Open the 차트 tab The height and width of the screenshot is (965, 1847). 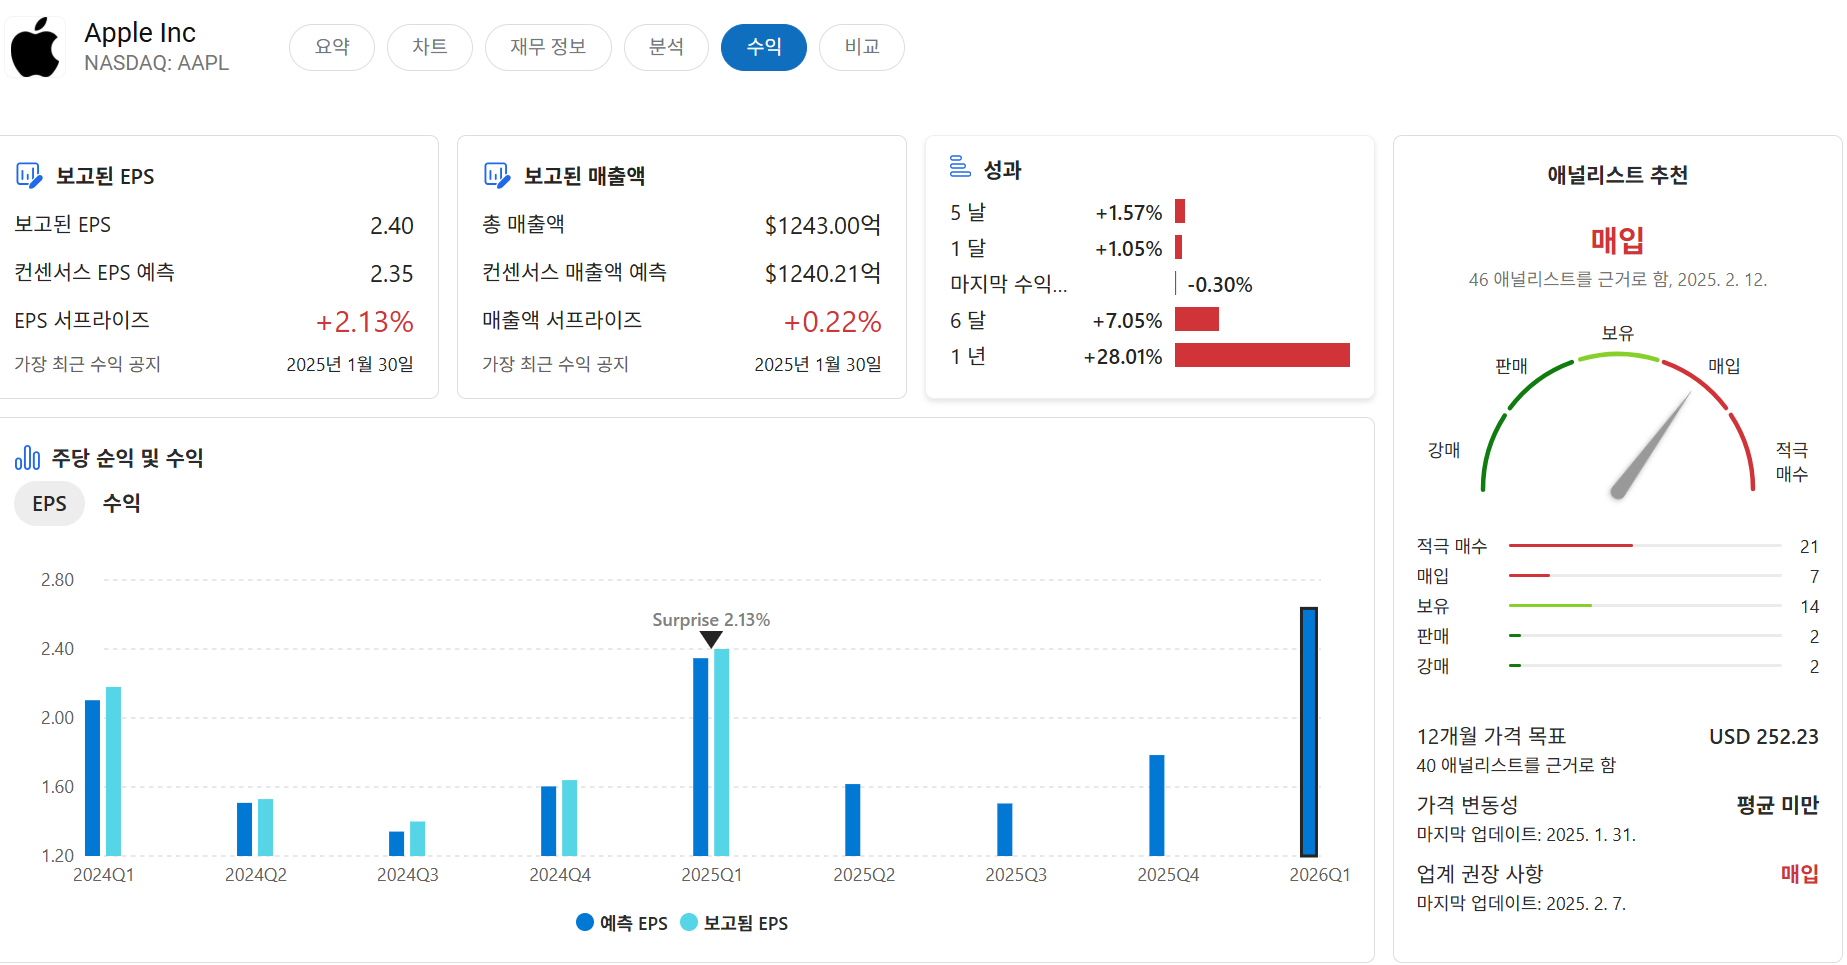click(x=429, y=47)
